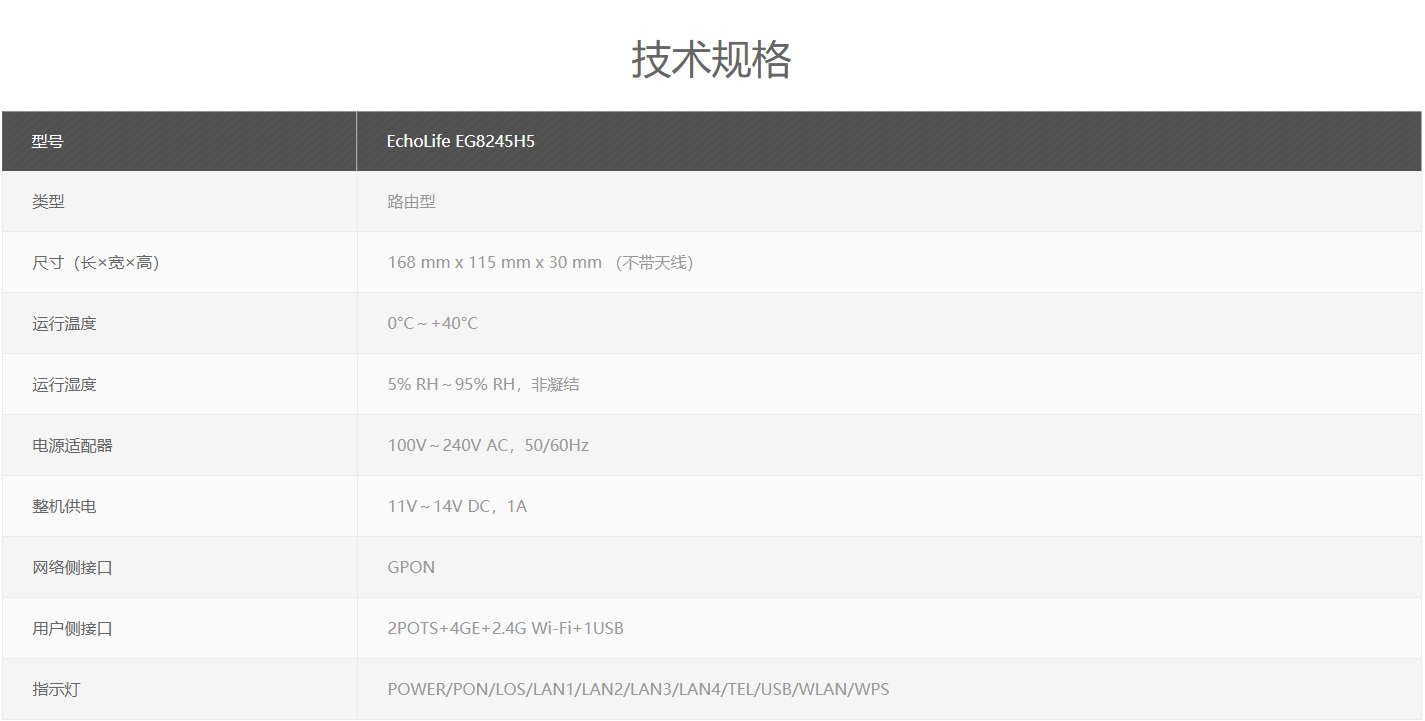Select the 100V～240V AC value
The width and height of the screenshot is (1425, 721).
point(488,446)
